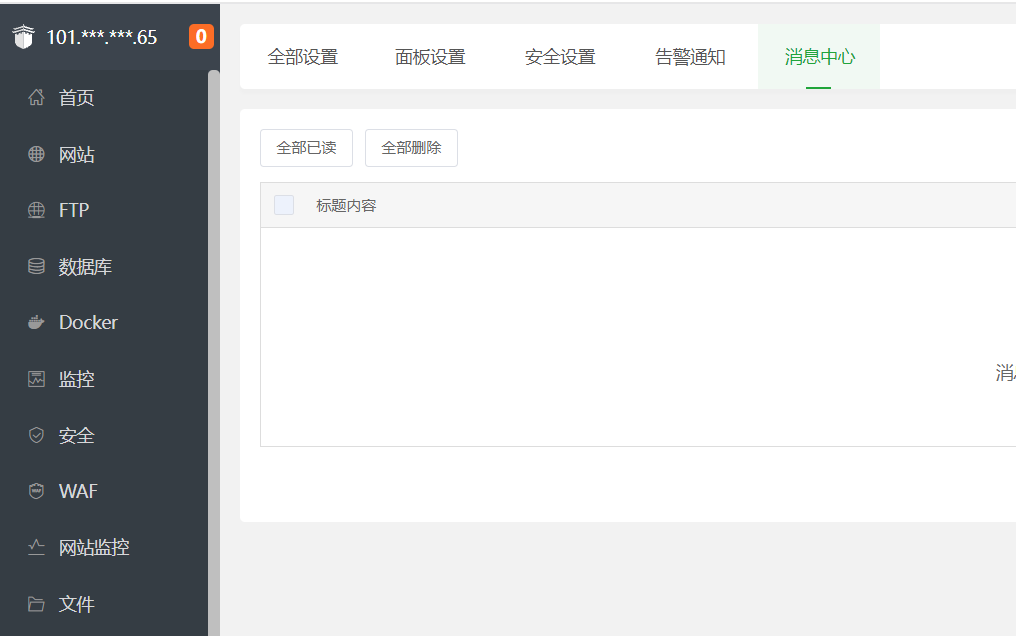Viewport: 1016px width, 636px height.
Task: Click the globe icon for 网站
Action: coord(37,154)
